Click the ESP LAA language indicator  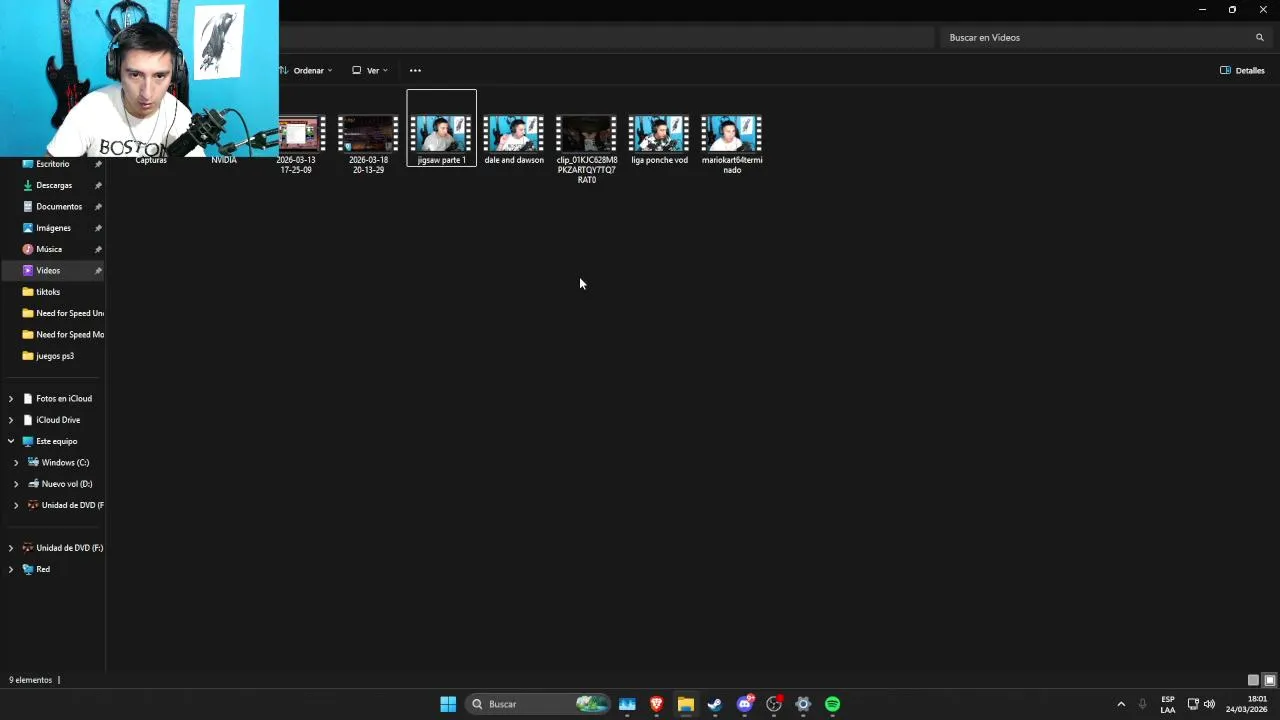pyautogui.click(x=1168, y=704)
